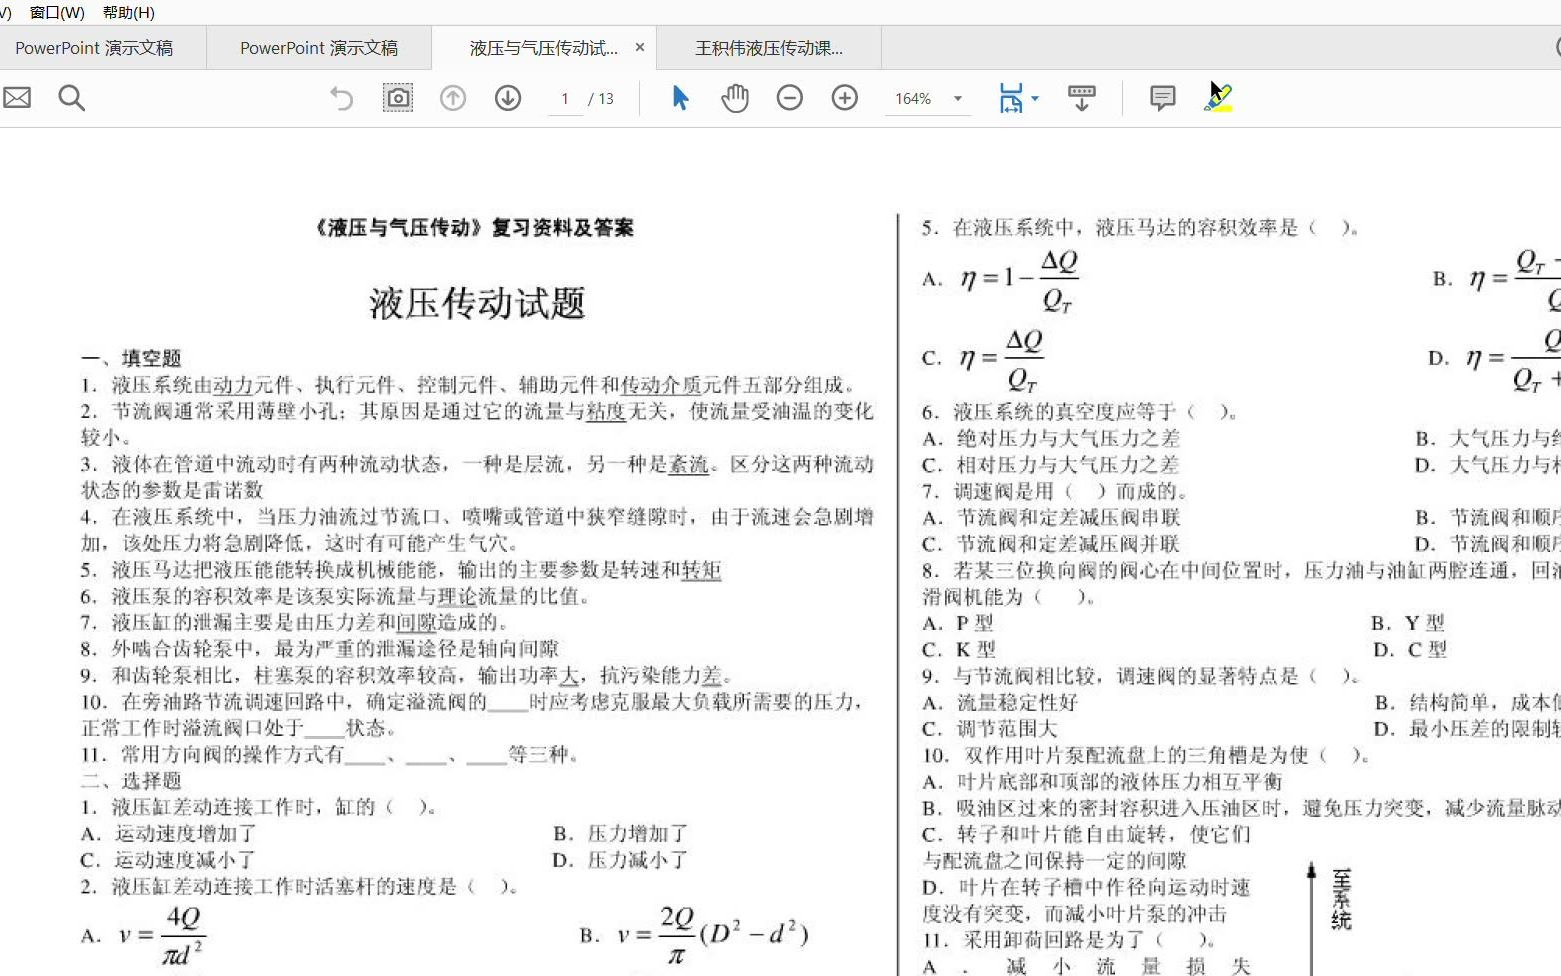The height and width of the screenshot is (976, 1561).
Task: Click option A. P 型
Action: (958, 623)
